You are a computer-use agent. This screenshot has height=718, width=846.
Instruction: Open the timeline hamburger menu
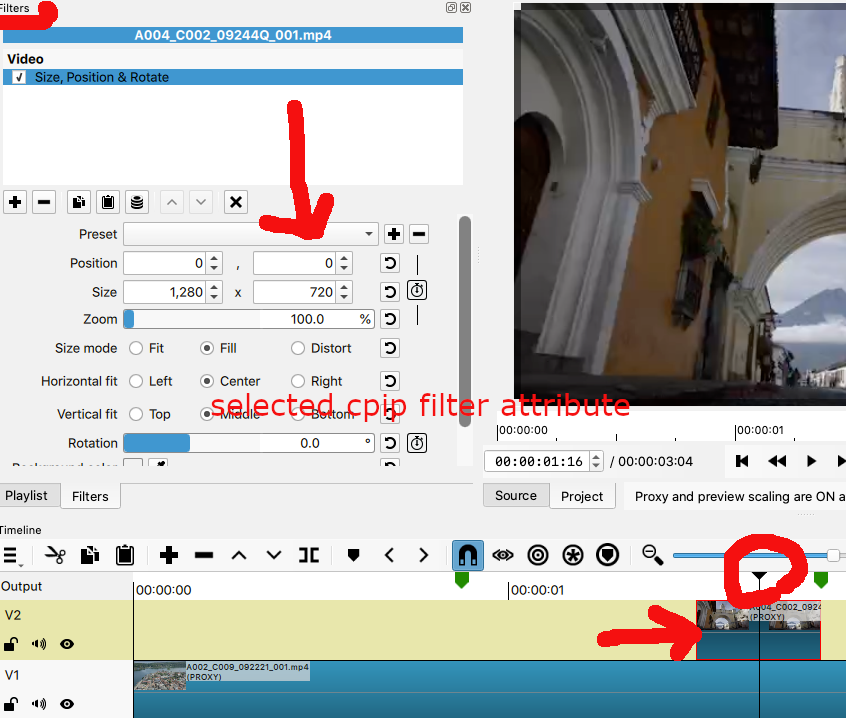click(12, 556)
